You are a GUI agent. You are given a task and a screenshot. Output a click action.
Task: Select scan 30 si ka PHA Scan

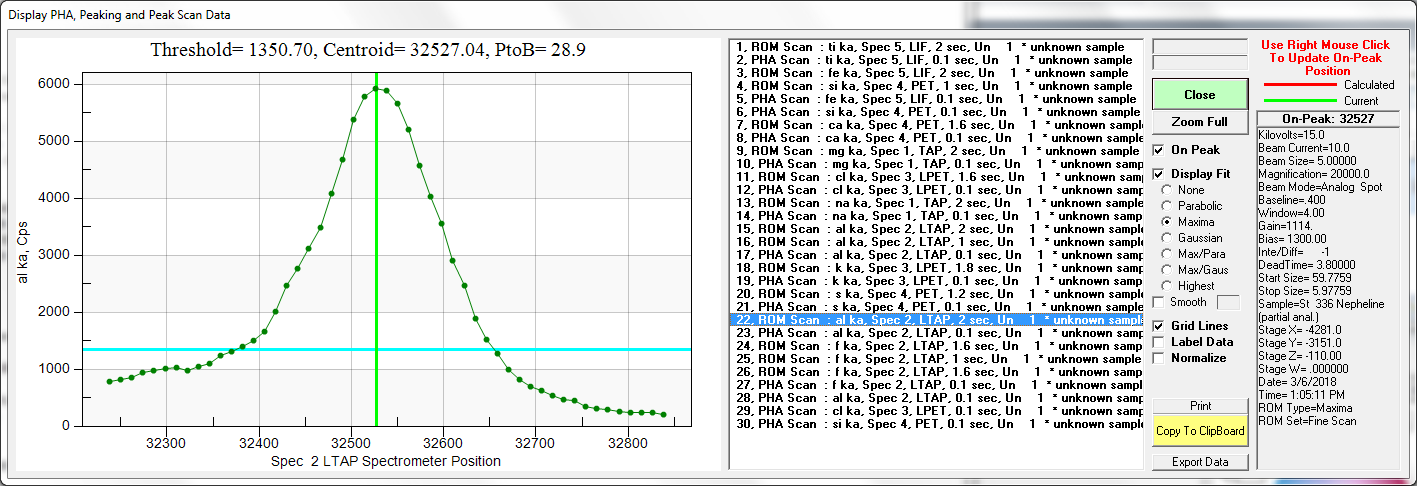(935, 424)
